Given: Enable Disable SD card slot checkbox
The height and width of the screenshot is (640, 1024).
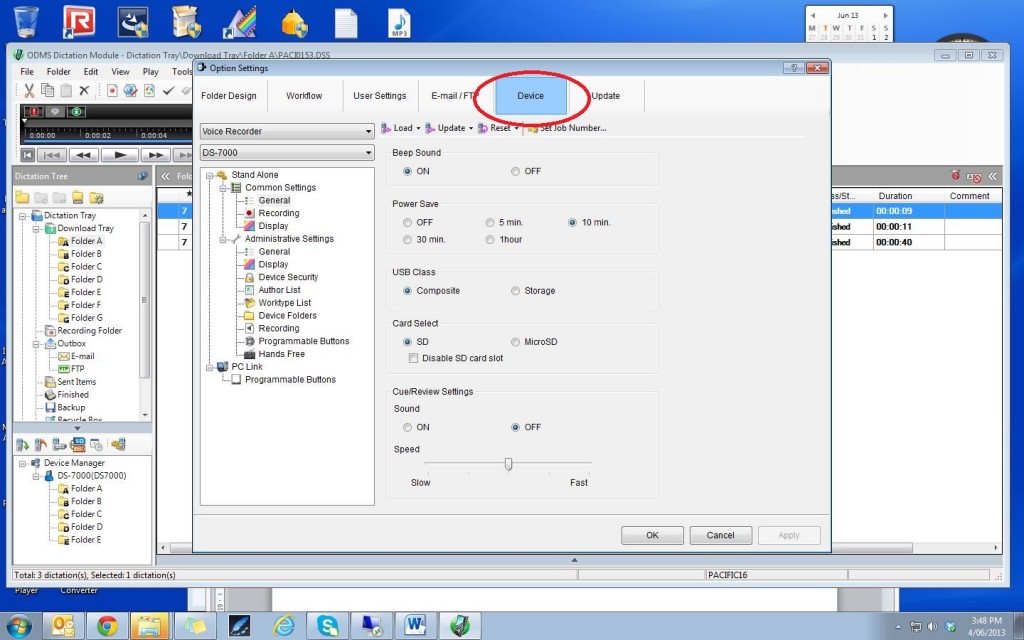Looking at the screenshot, I should coord(413,358).
